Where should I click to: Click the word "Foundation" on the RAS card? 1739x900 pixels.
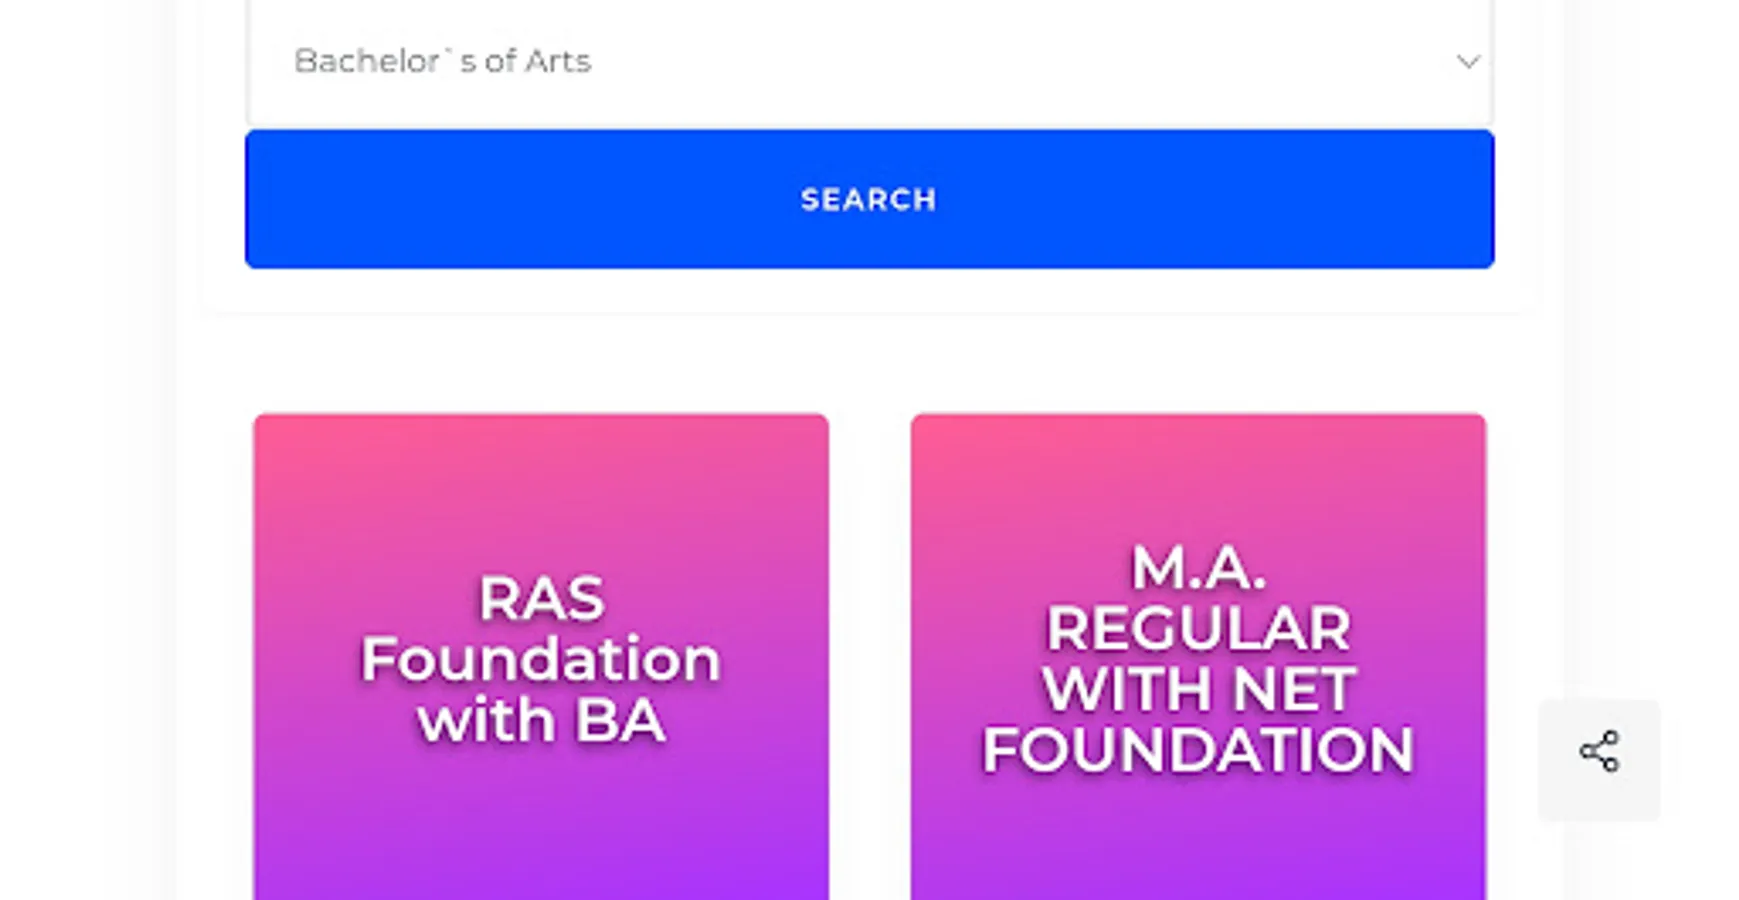pos(541,660)
